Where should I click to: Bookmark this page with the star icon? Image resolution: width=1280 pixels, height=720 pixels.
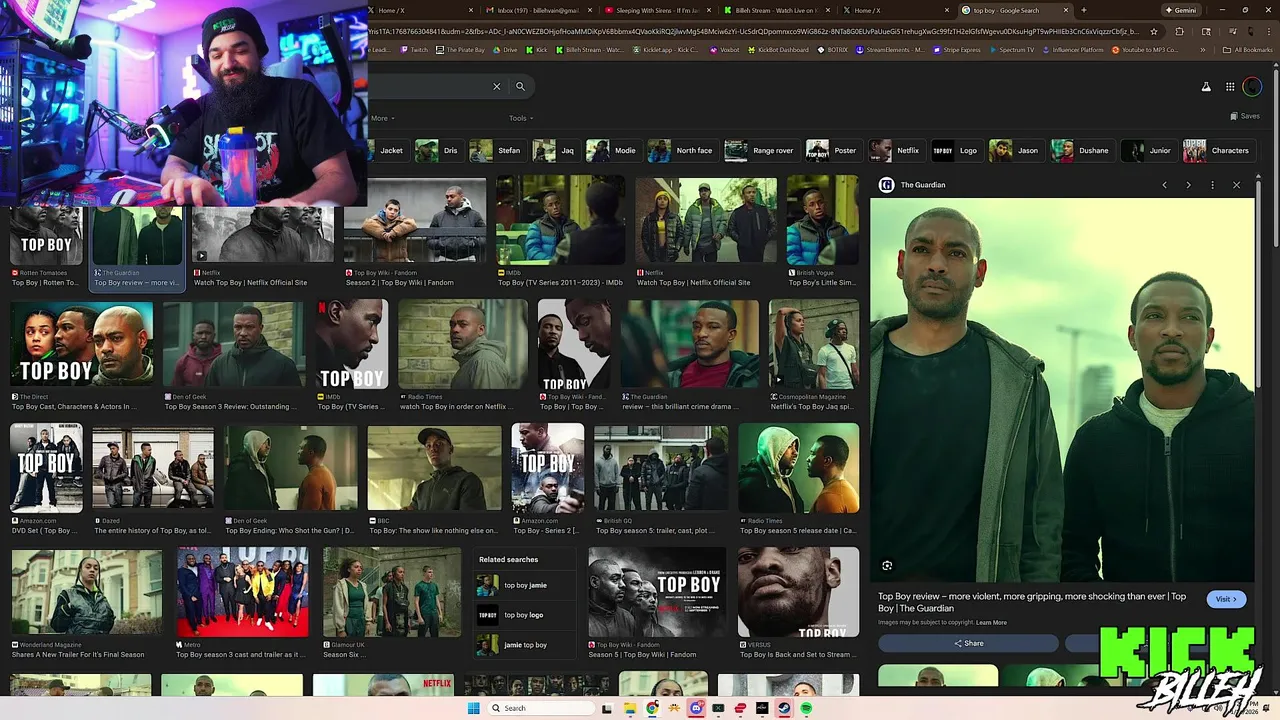click(x=1154, y=31)
